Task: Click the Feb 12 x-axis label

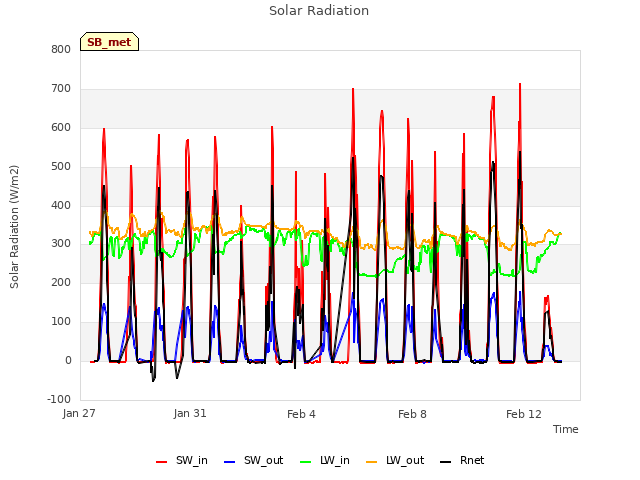Action: [x=524, y=414]
